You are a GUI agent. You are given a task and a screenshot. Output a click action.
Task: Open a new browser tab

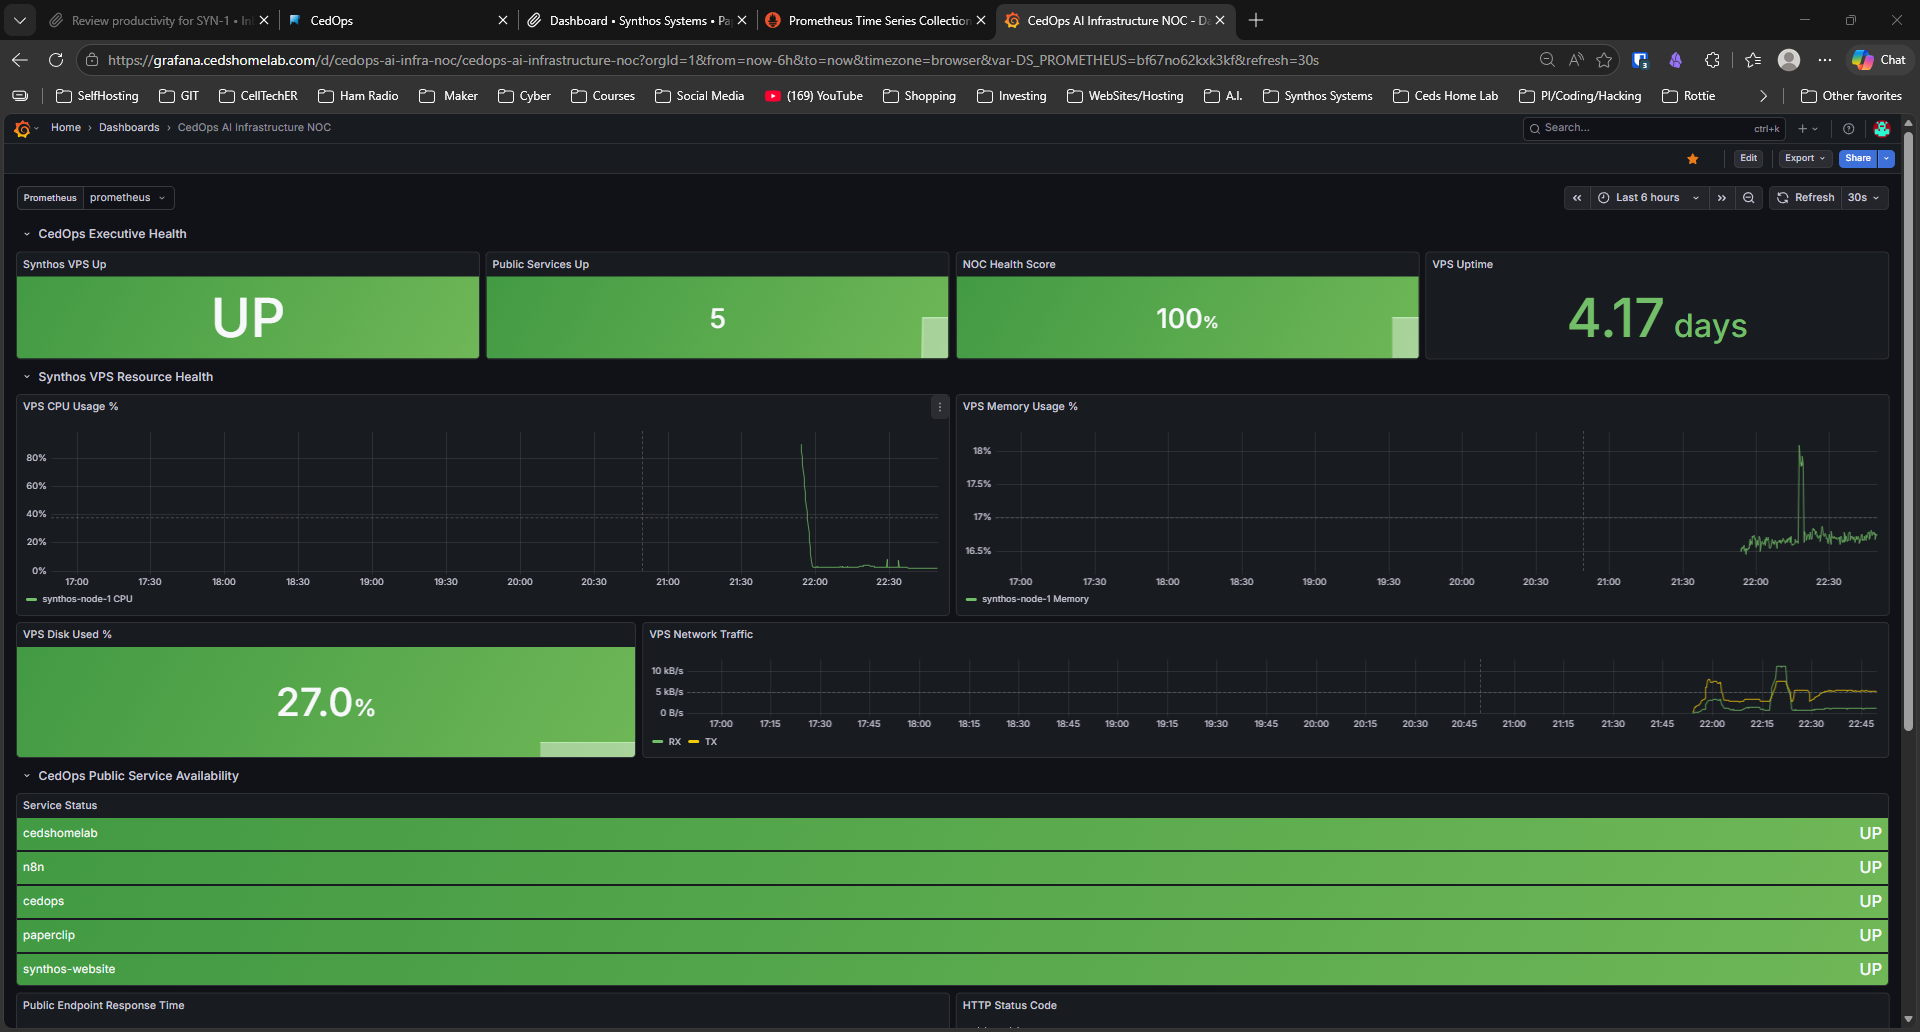click(x=1256, y=20)
